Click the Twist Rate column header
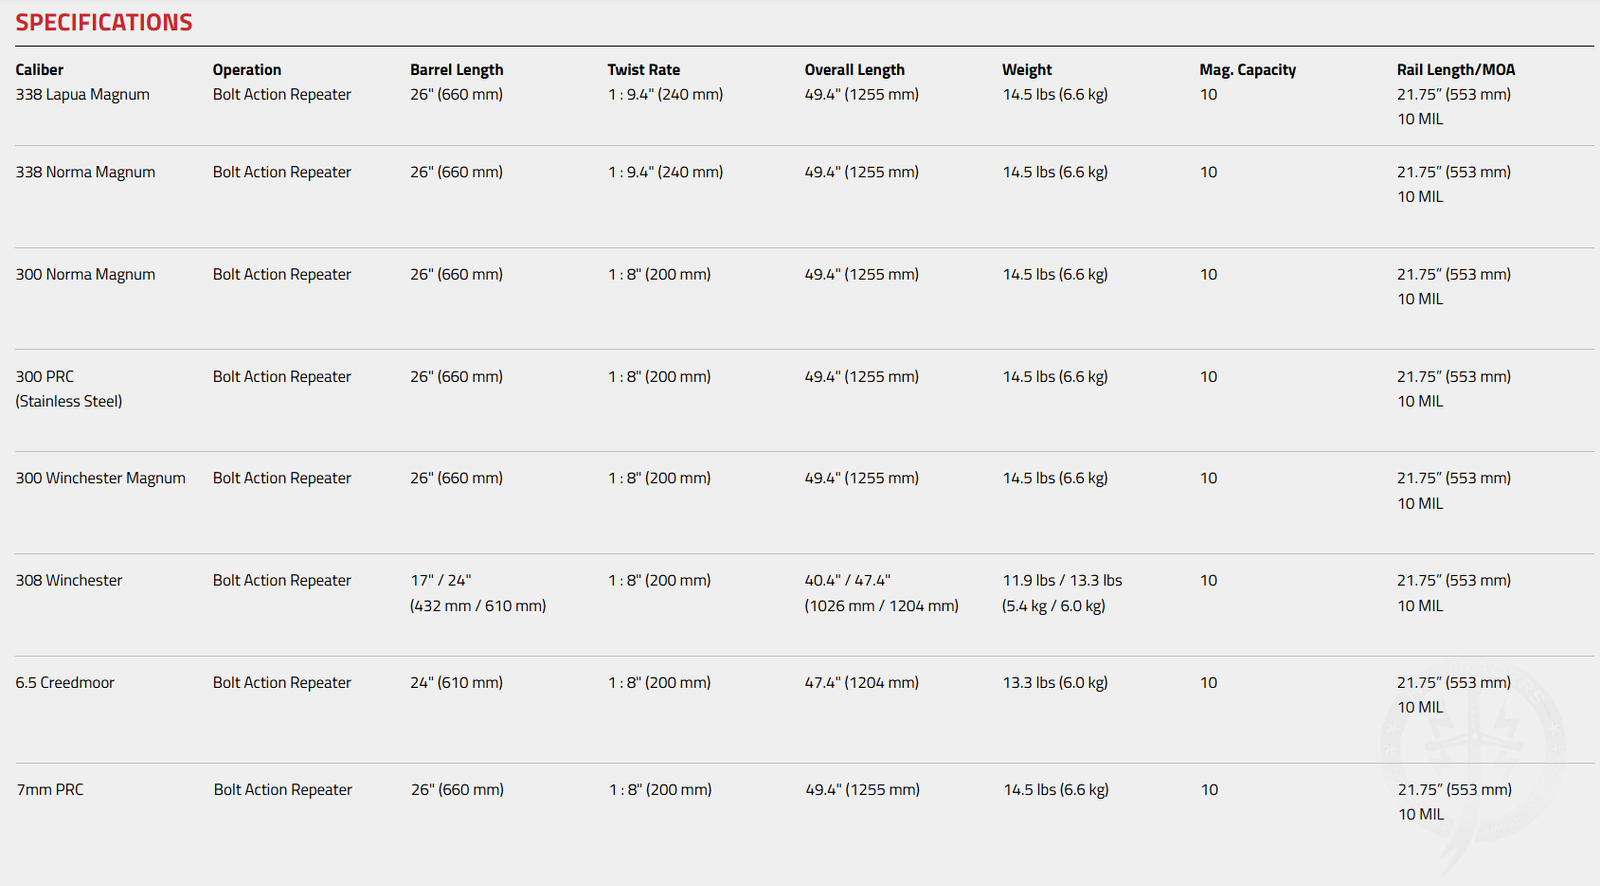The image size is (1600, 886). tap(644, 70)
